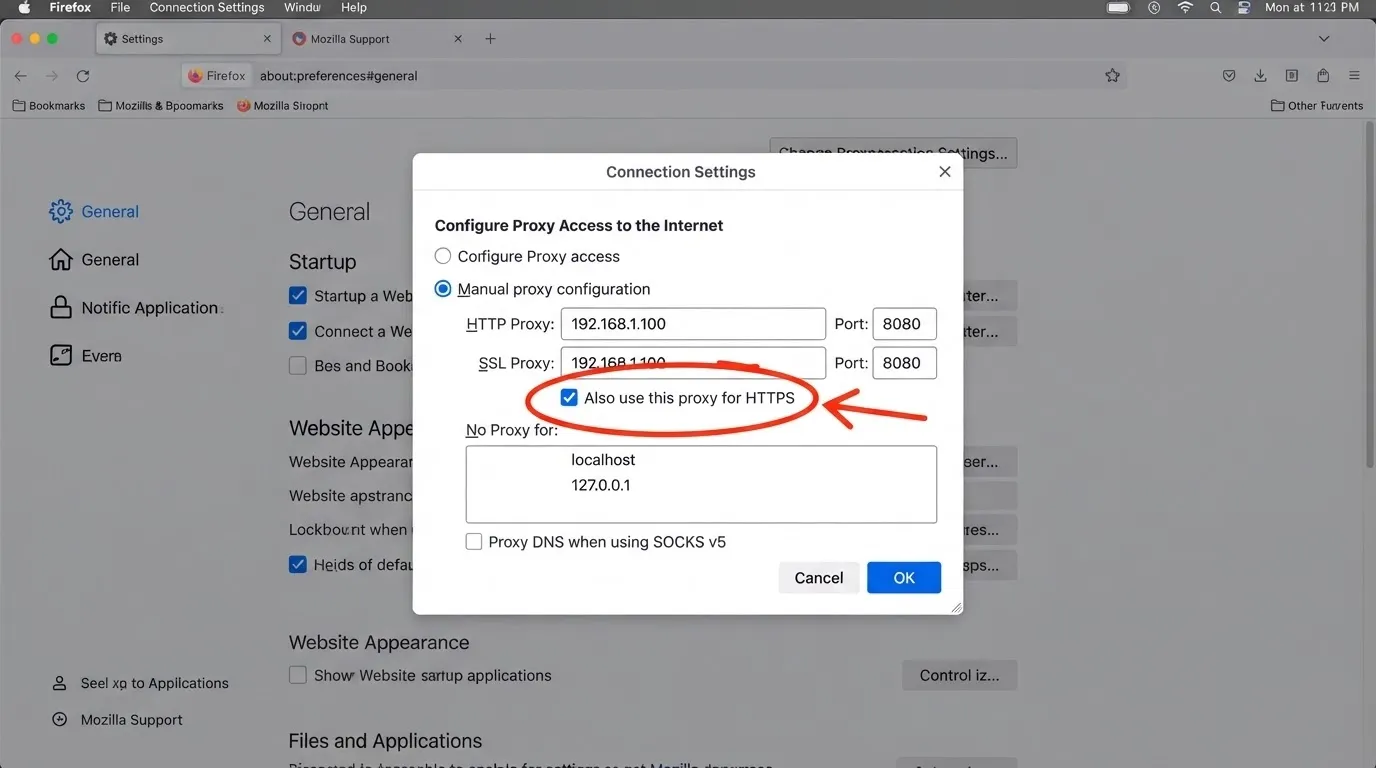Open Control Center in menu bar
Screen dimensions: 1376x768
1244,8
